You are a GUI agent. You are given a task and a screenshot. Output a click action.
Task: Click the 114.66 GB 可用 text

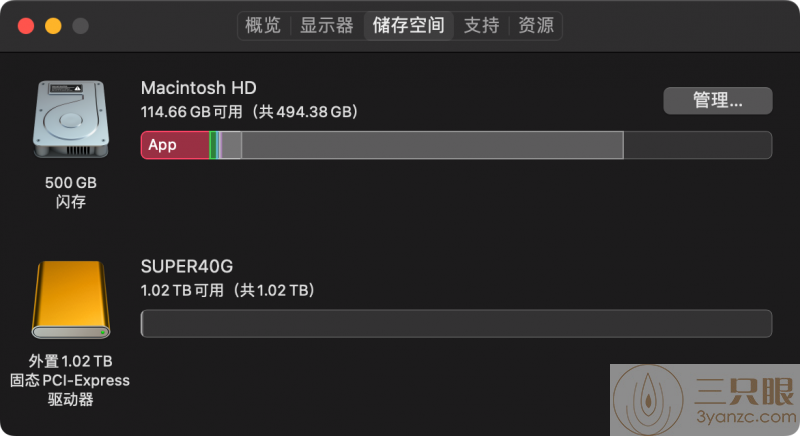(191, 112)
